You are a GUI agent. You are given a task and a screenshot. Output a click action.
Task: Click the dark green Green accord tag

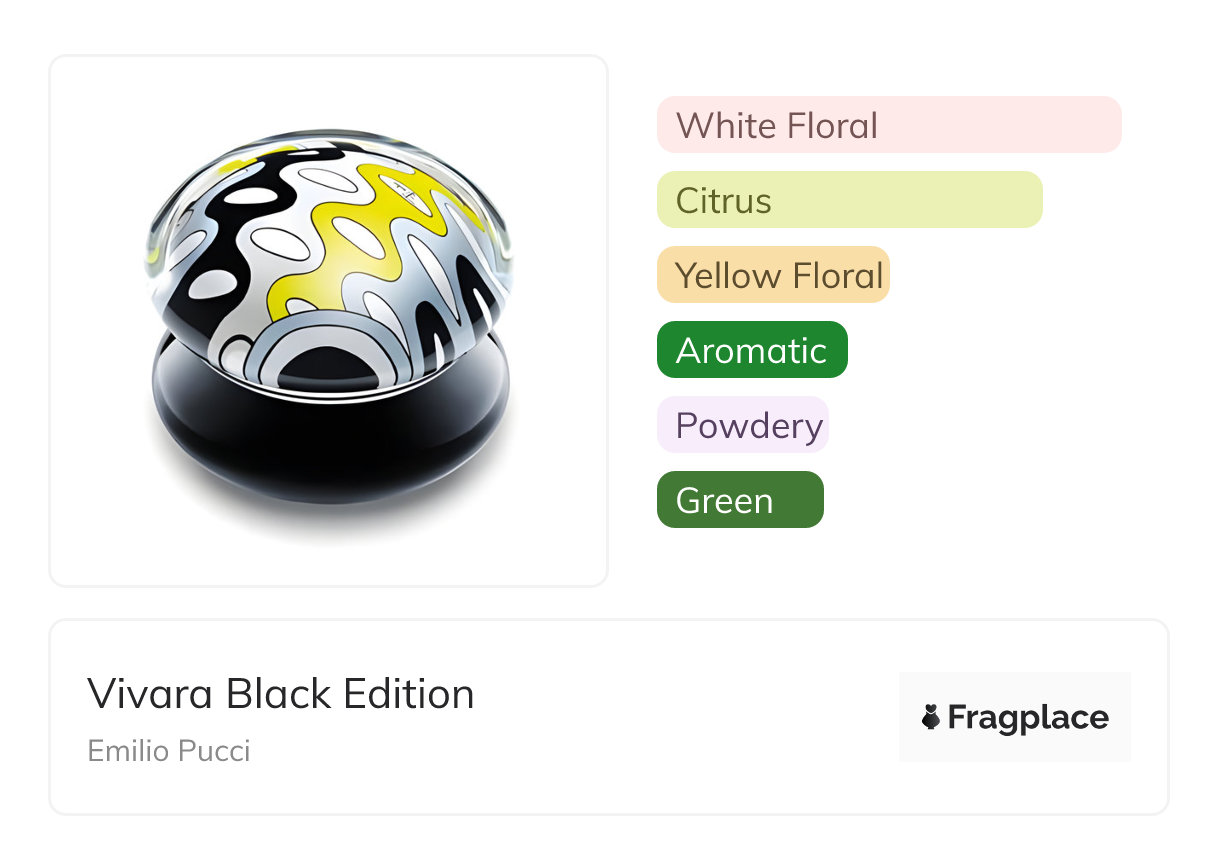pyautogui.click(x=739, y=500)
